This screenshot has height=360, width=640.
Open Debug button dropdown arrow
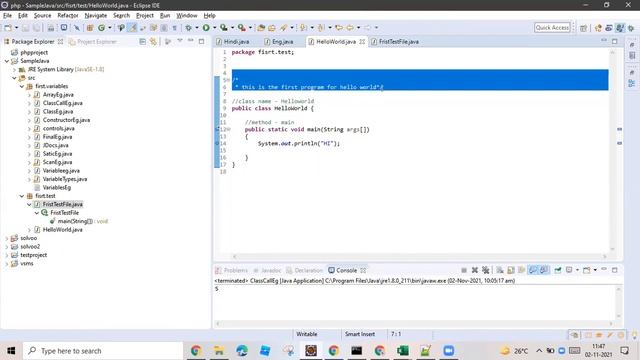197,28
